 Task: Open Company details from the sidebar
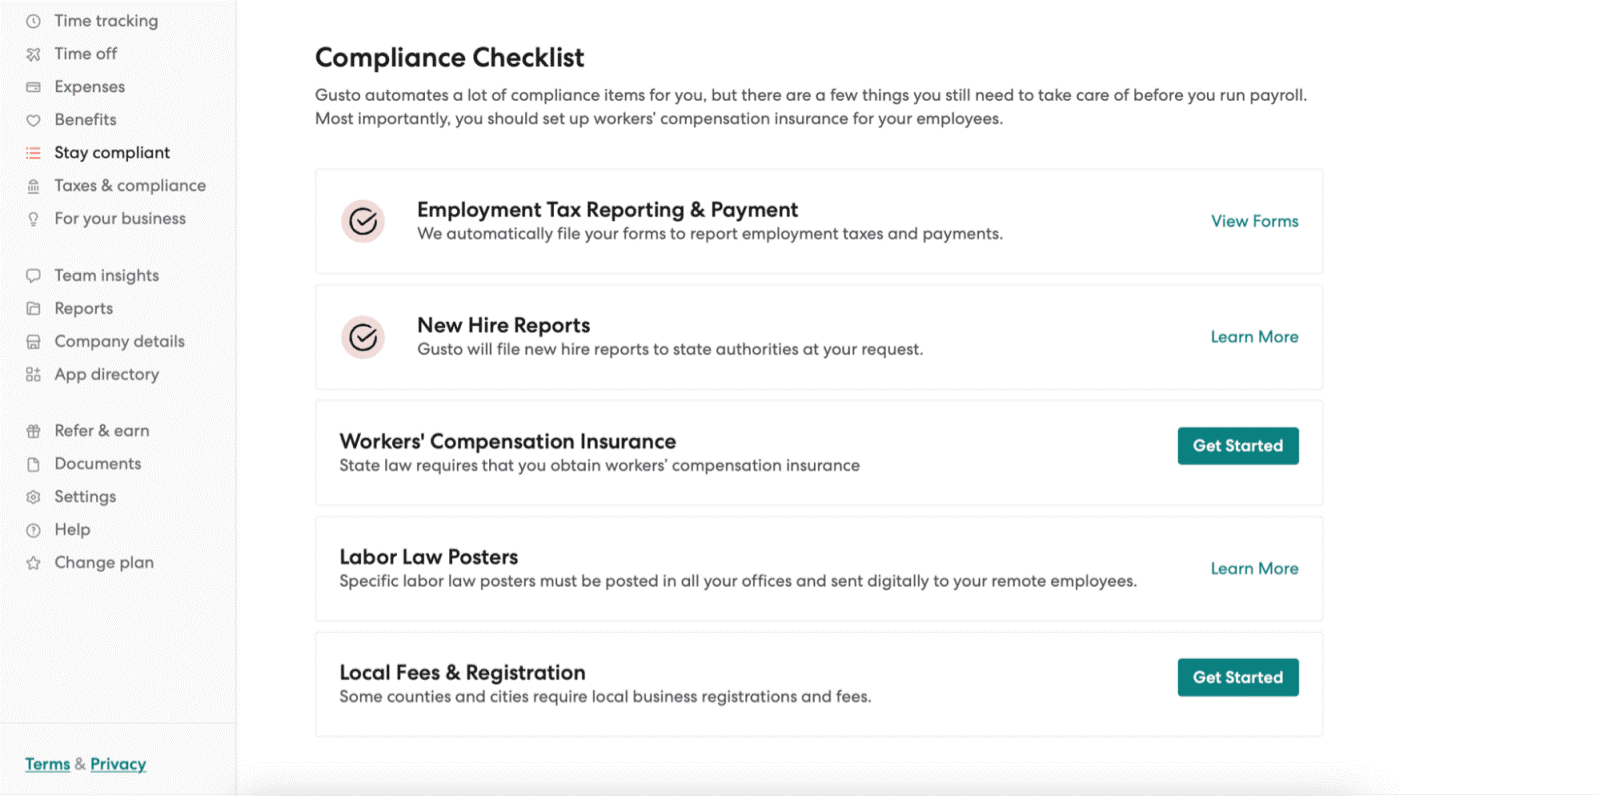coord(119,341)
